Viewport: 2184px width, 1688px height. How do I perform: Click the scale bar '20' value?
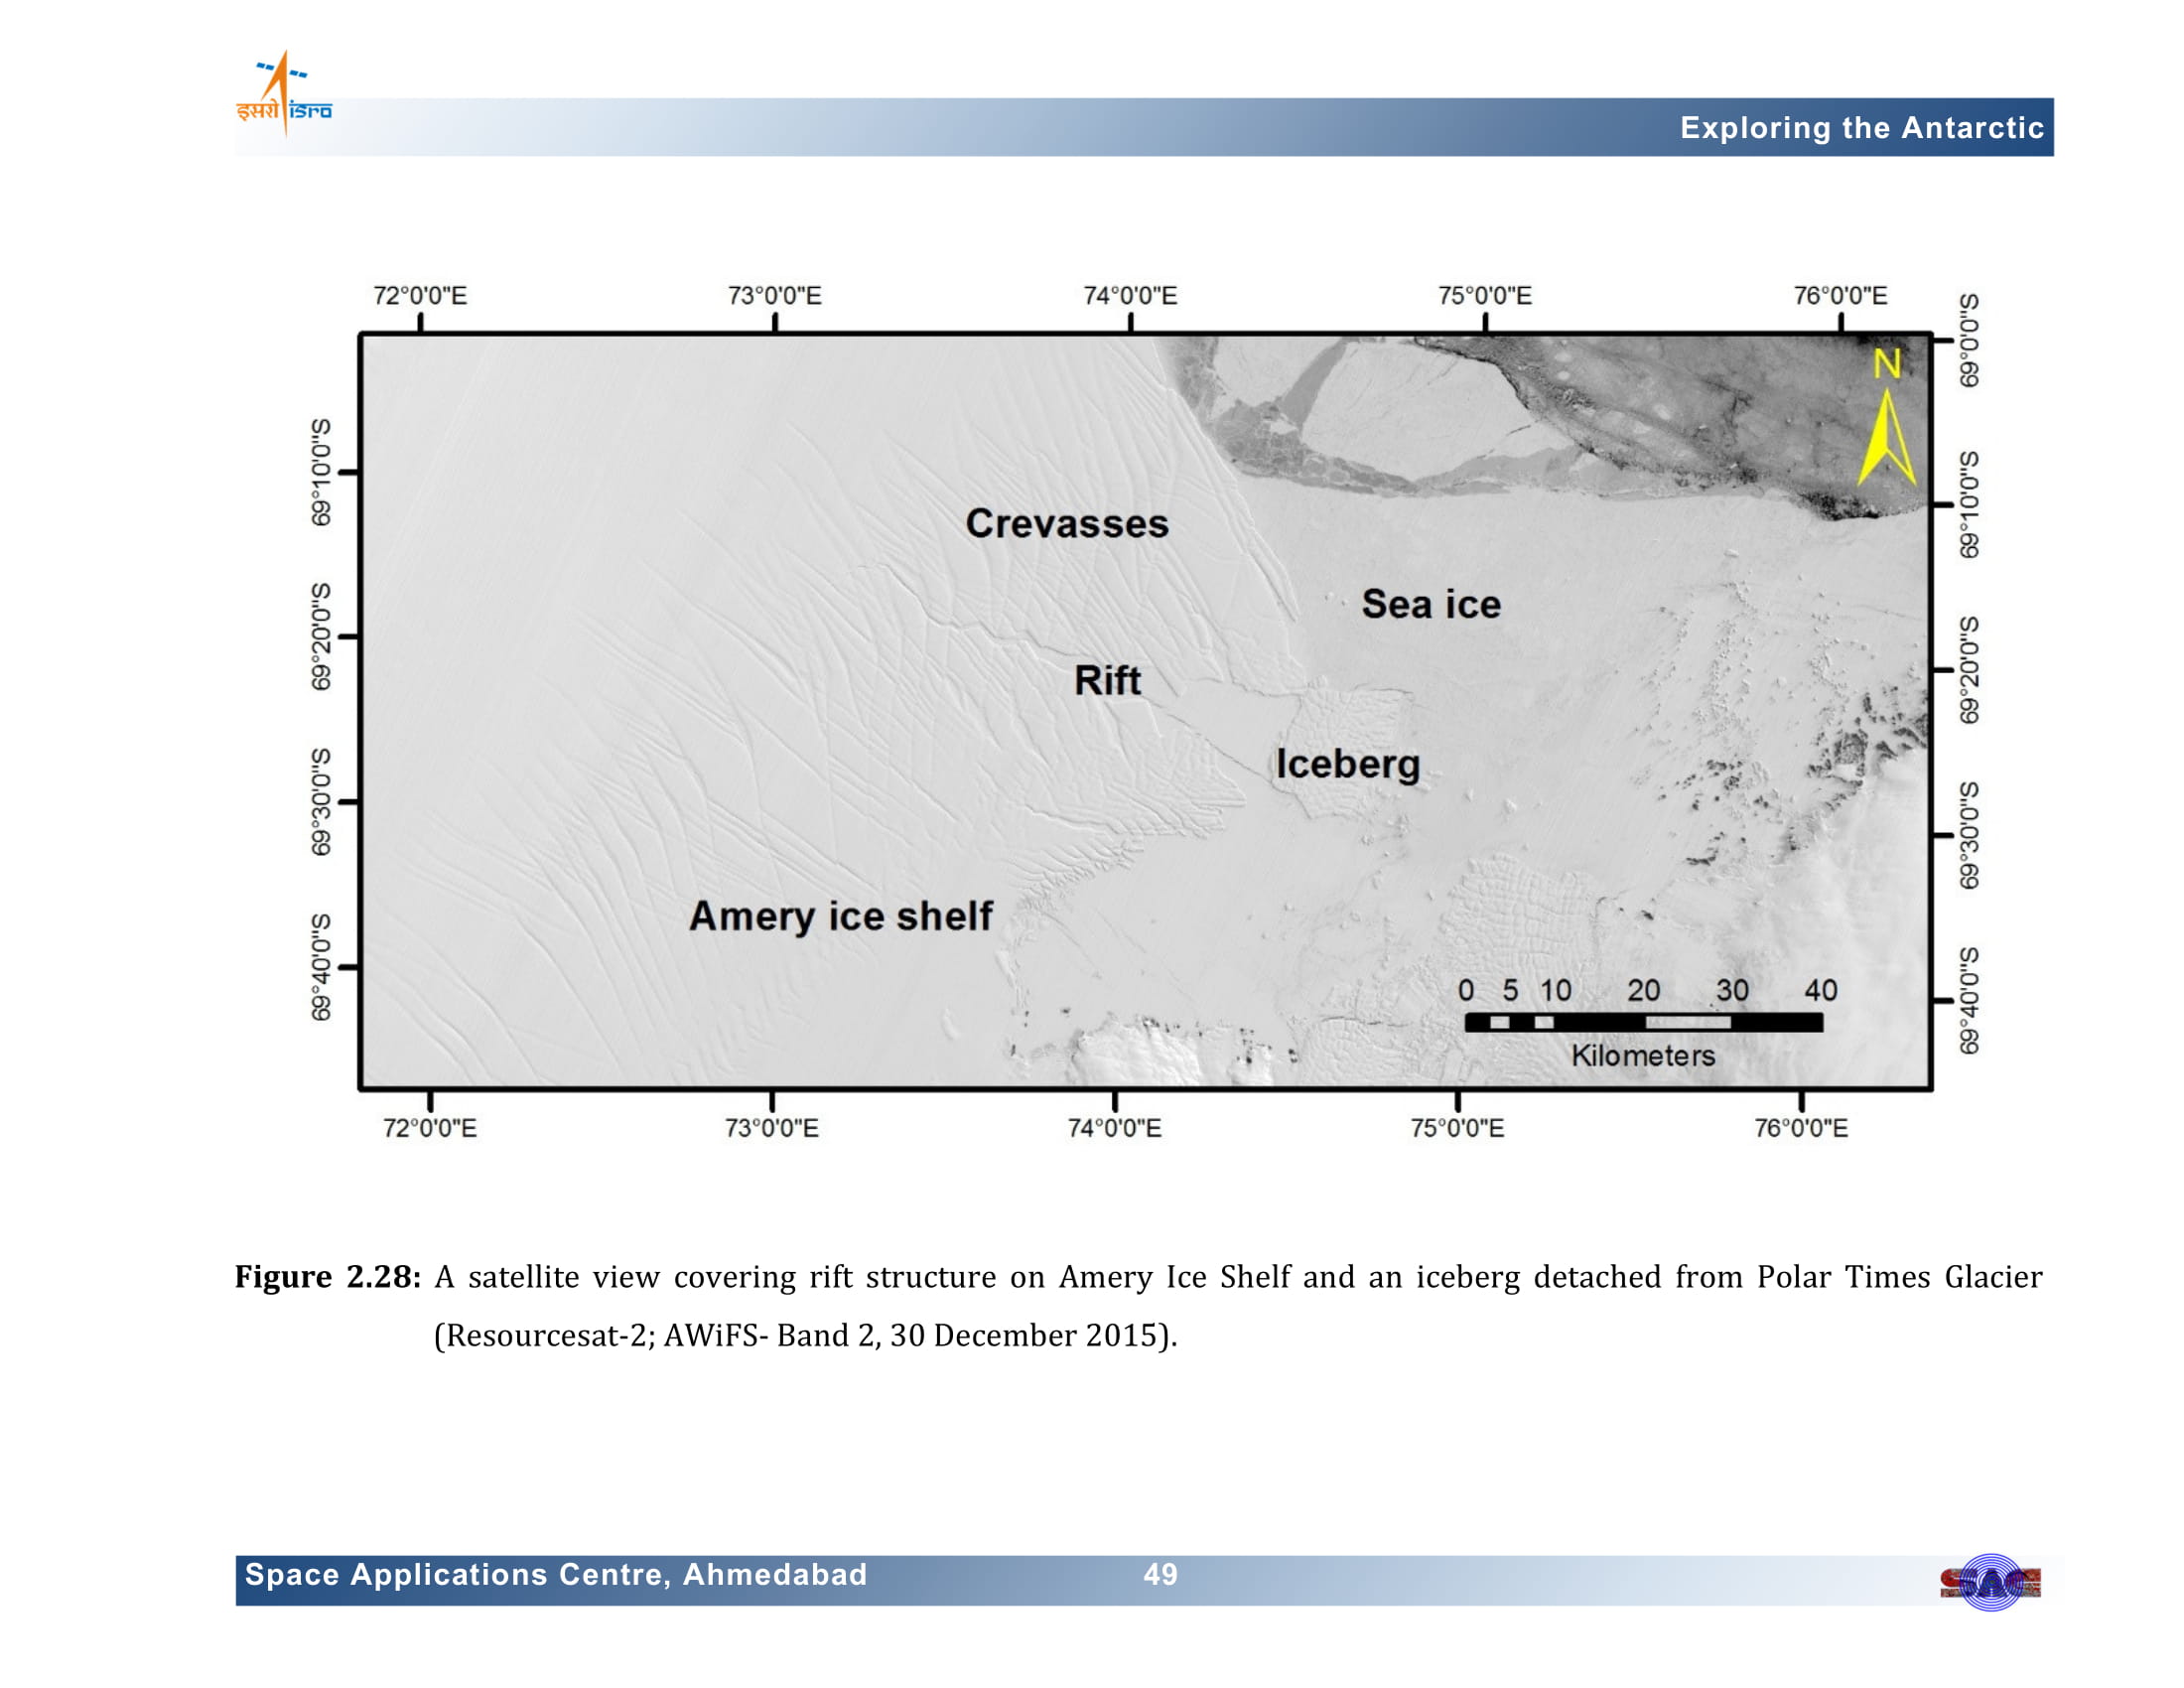1644,991
